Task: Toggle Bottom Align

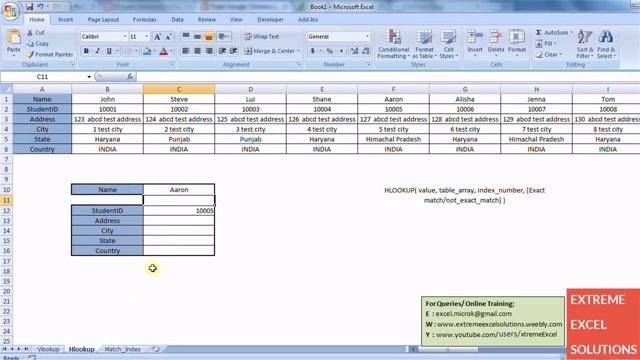Action: [209, 37]
